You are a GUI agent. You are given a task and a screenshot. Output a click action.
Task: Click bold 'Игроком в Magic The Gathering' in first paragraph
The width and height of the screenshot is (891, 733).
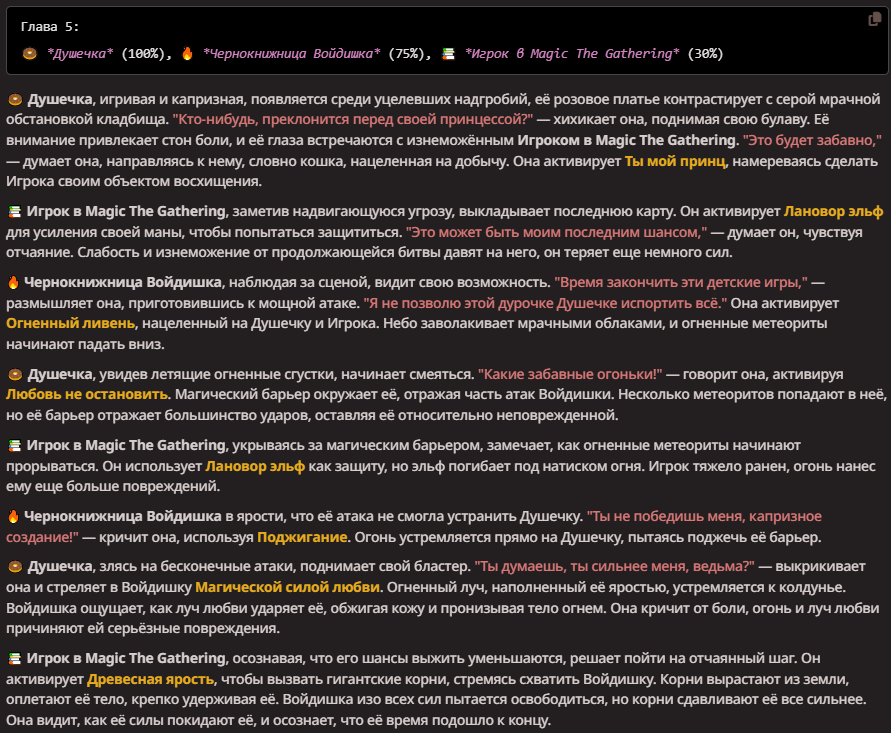tap(626, 140)
